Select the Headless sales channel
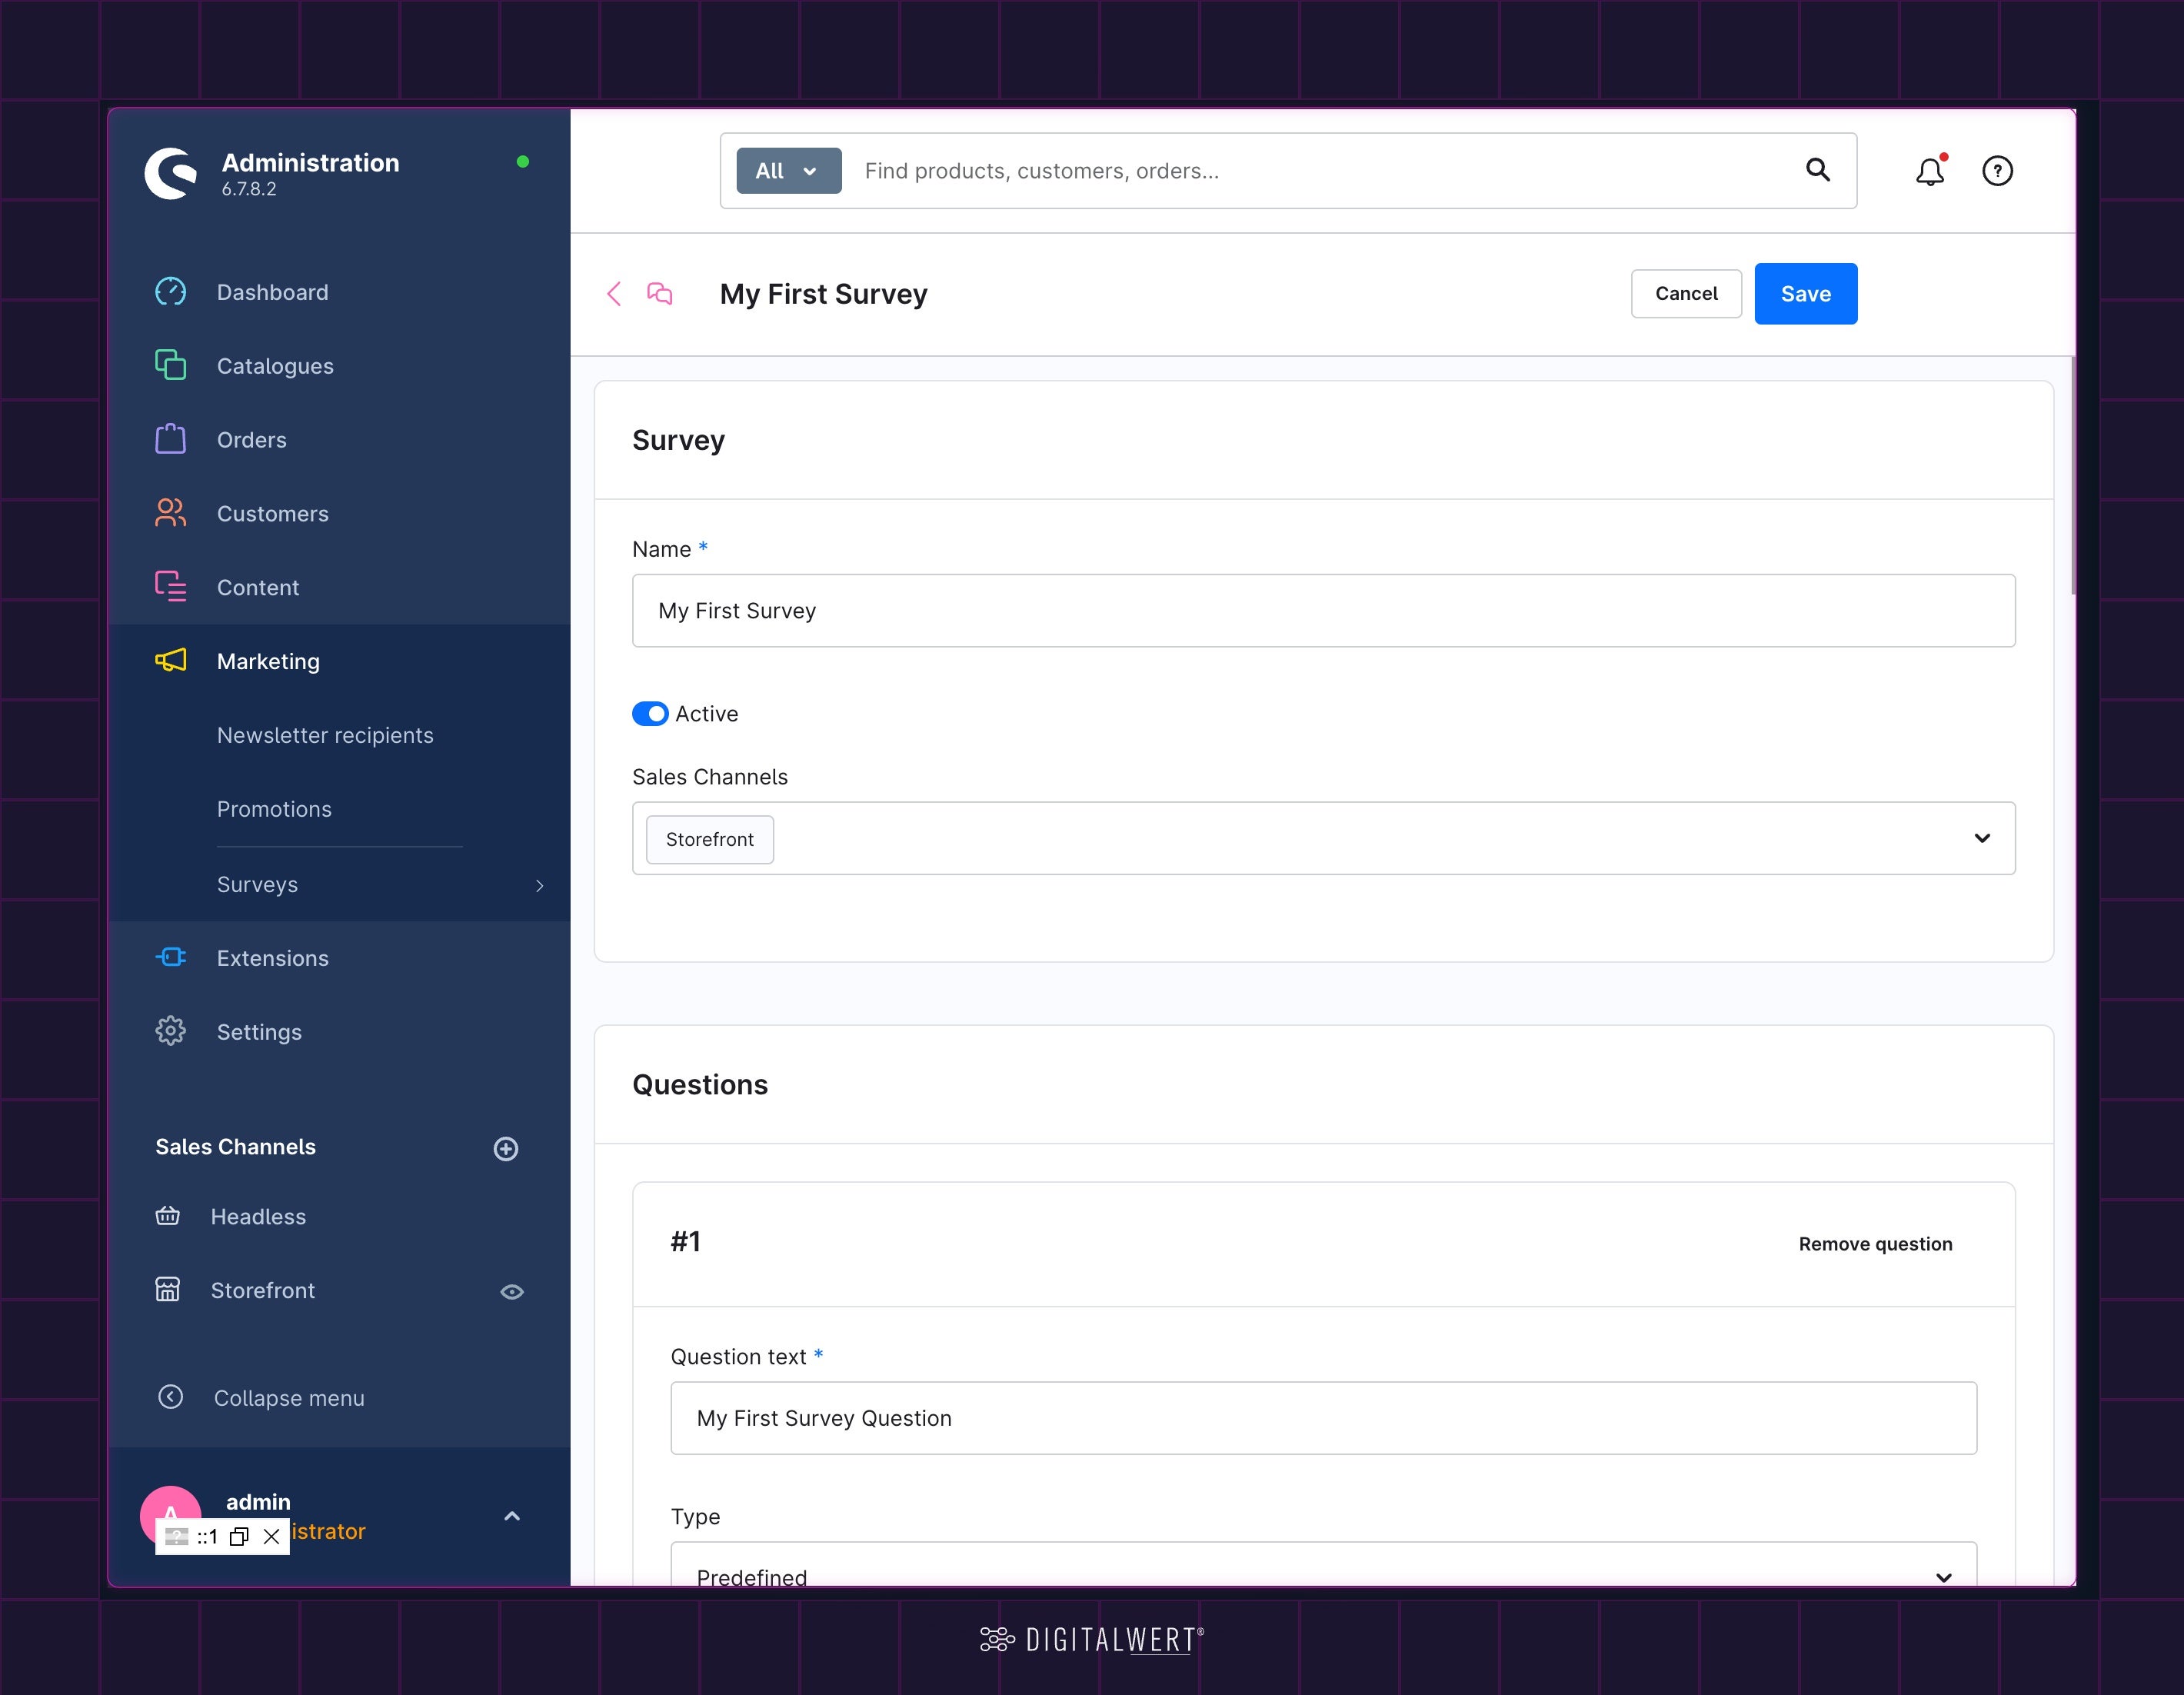2184x1695 pixels. (x=258, y=1217)
